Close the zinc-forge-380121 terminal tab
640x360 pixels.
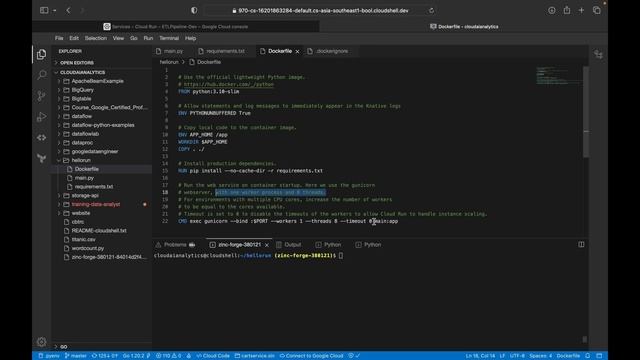267,245
